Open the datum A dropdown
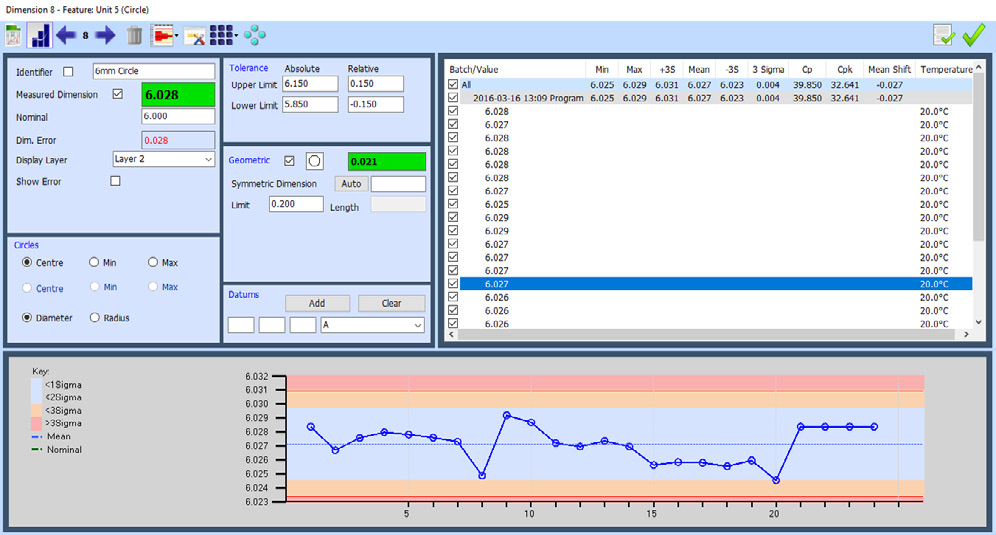Viewport: 996px width, 535px height. tap(372, 325)
